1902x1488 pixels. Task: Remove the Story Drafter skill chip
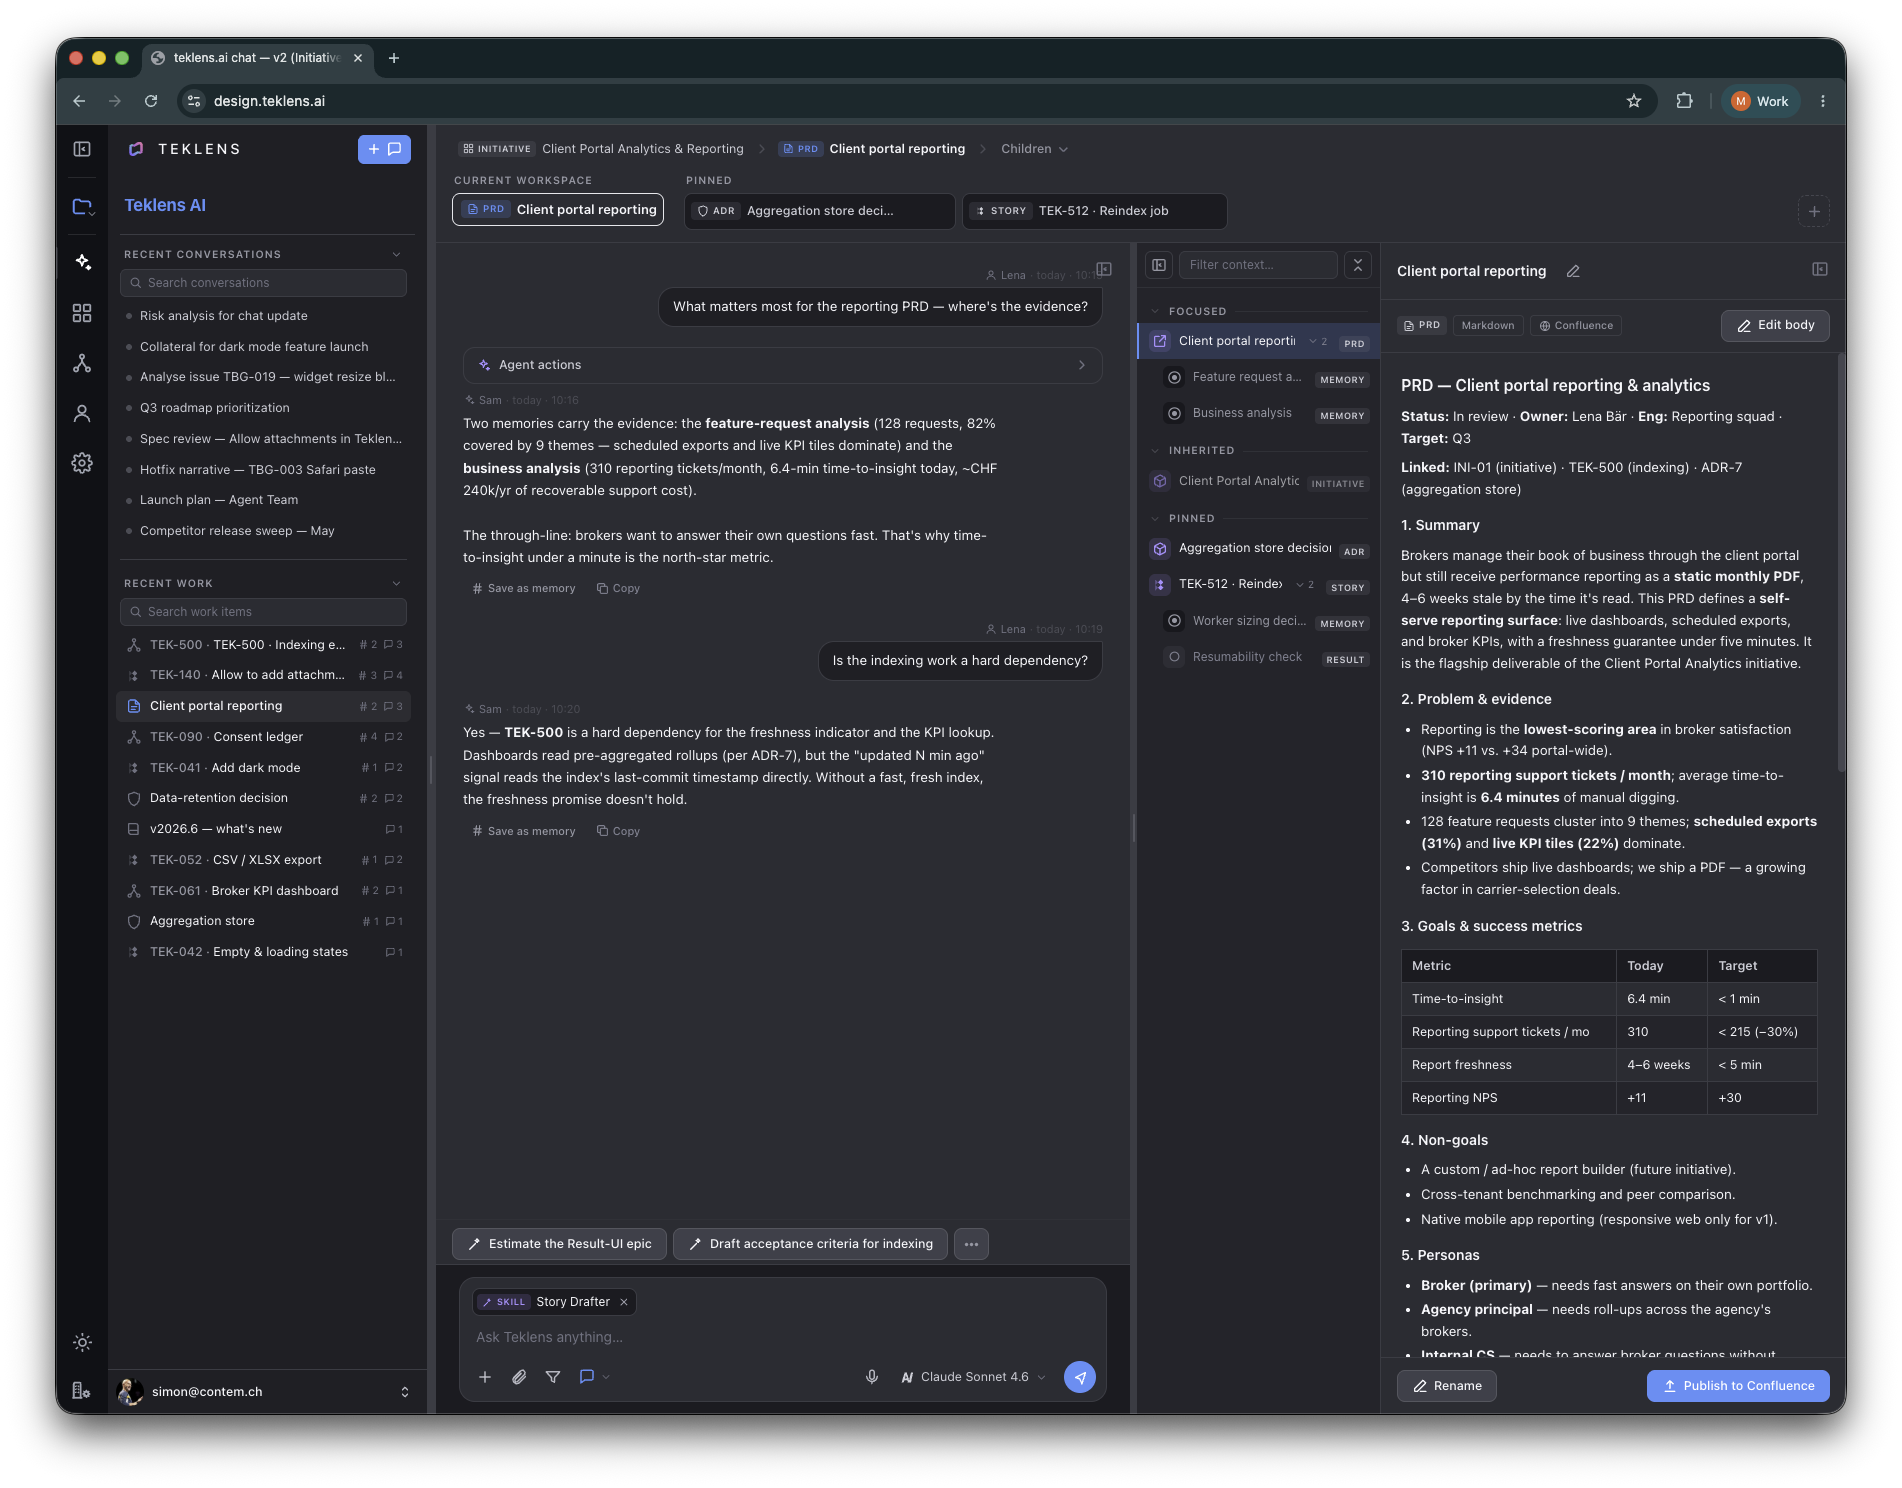624,1302
